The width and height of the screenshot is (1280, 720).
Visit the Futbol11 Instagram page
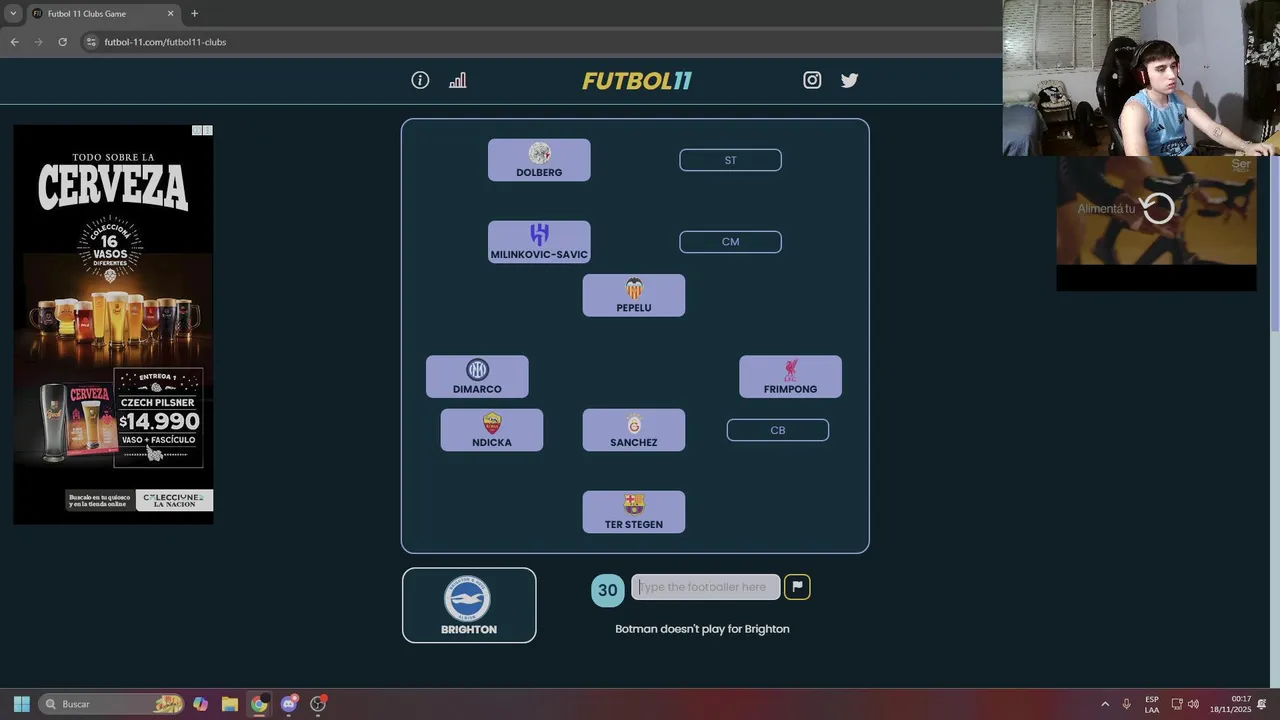pyautogui.click(x=812, y=80)
